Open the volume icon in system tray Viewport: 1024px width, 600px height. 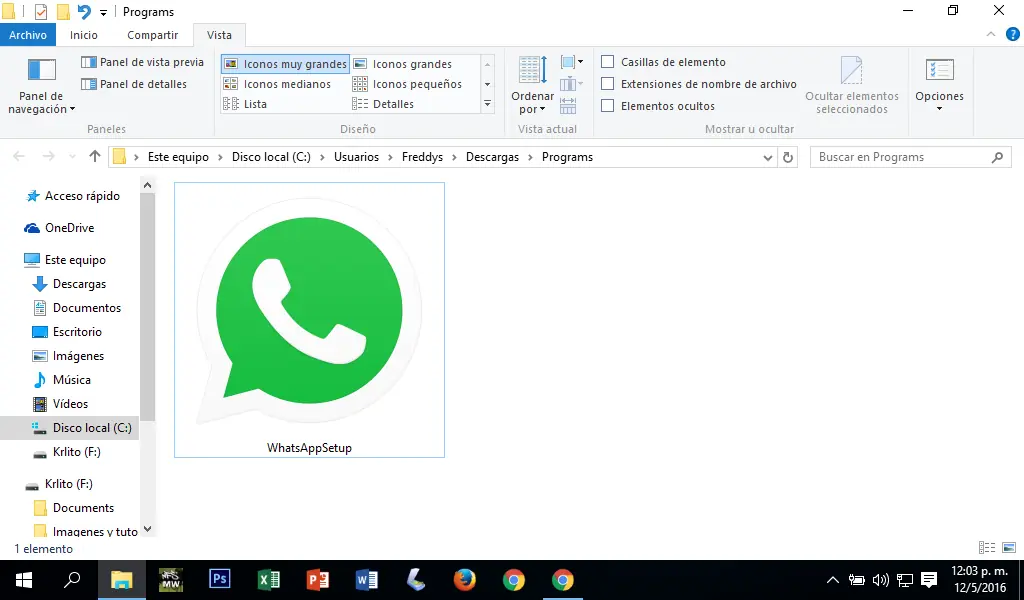[x=880, y=580]
